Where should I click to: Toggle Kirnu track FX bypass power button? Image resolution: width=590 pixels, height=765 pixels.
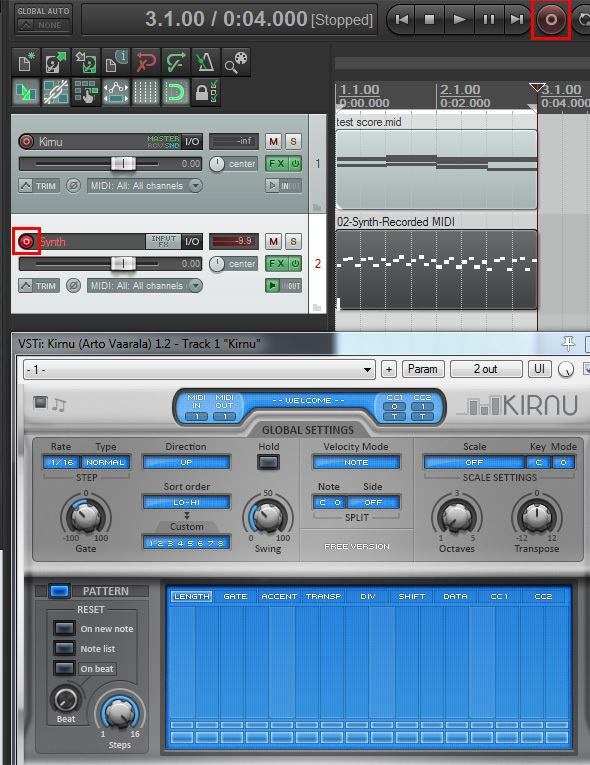pyautogui.click(x=295, y=164)
